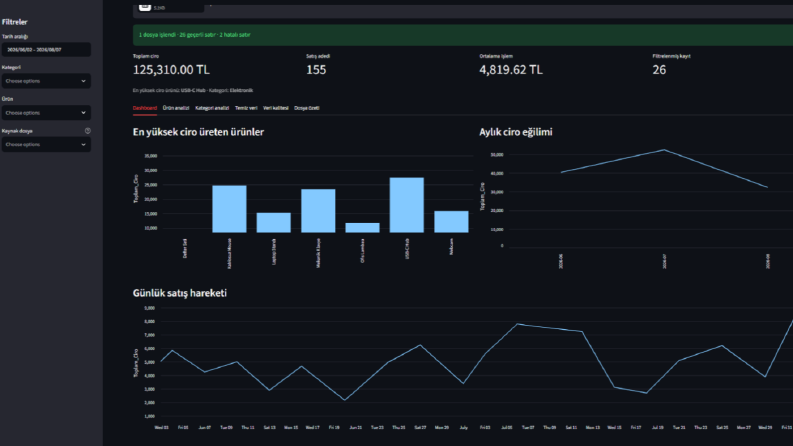This screenshot has width=793, height=446.
Task: Click the 'Günlük satış hareketi' heading
Action: 180,293
